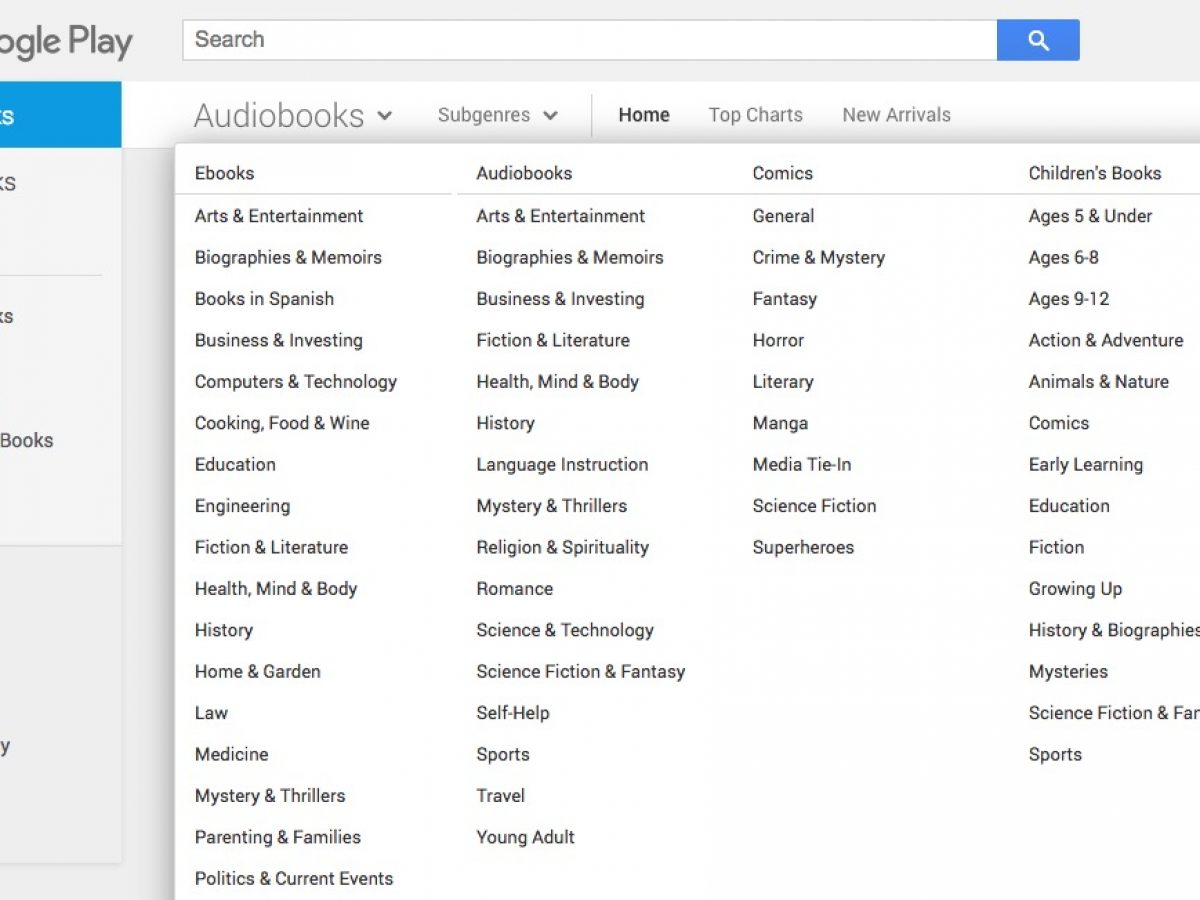Open the New Arrivals tab
Image resolution: width=1200 pixels, height=900 pixels.
click(896, 115)
